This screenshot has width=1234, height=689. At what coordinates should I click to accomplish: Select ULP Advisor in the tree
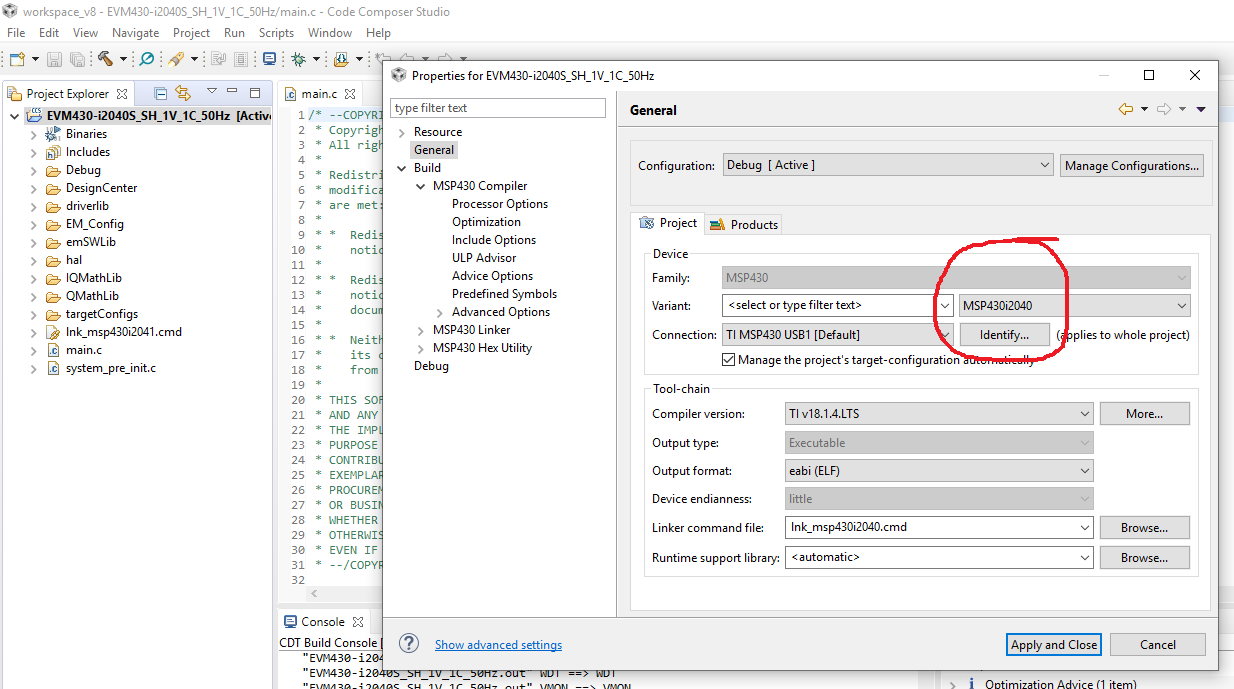point(484,258)
